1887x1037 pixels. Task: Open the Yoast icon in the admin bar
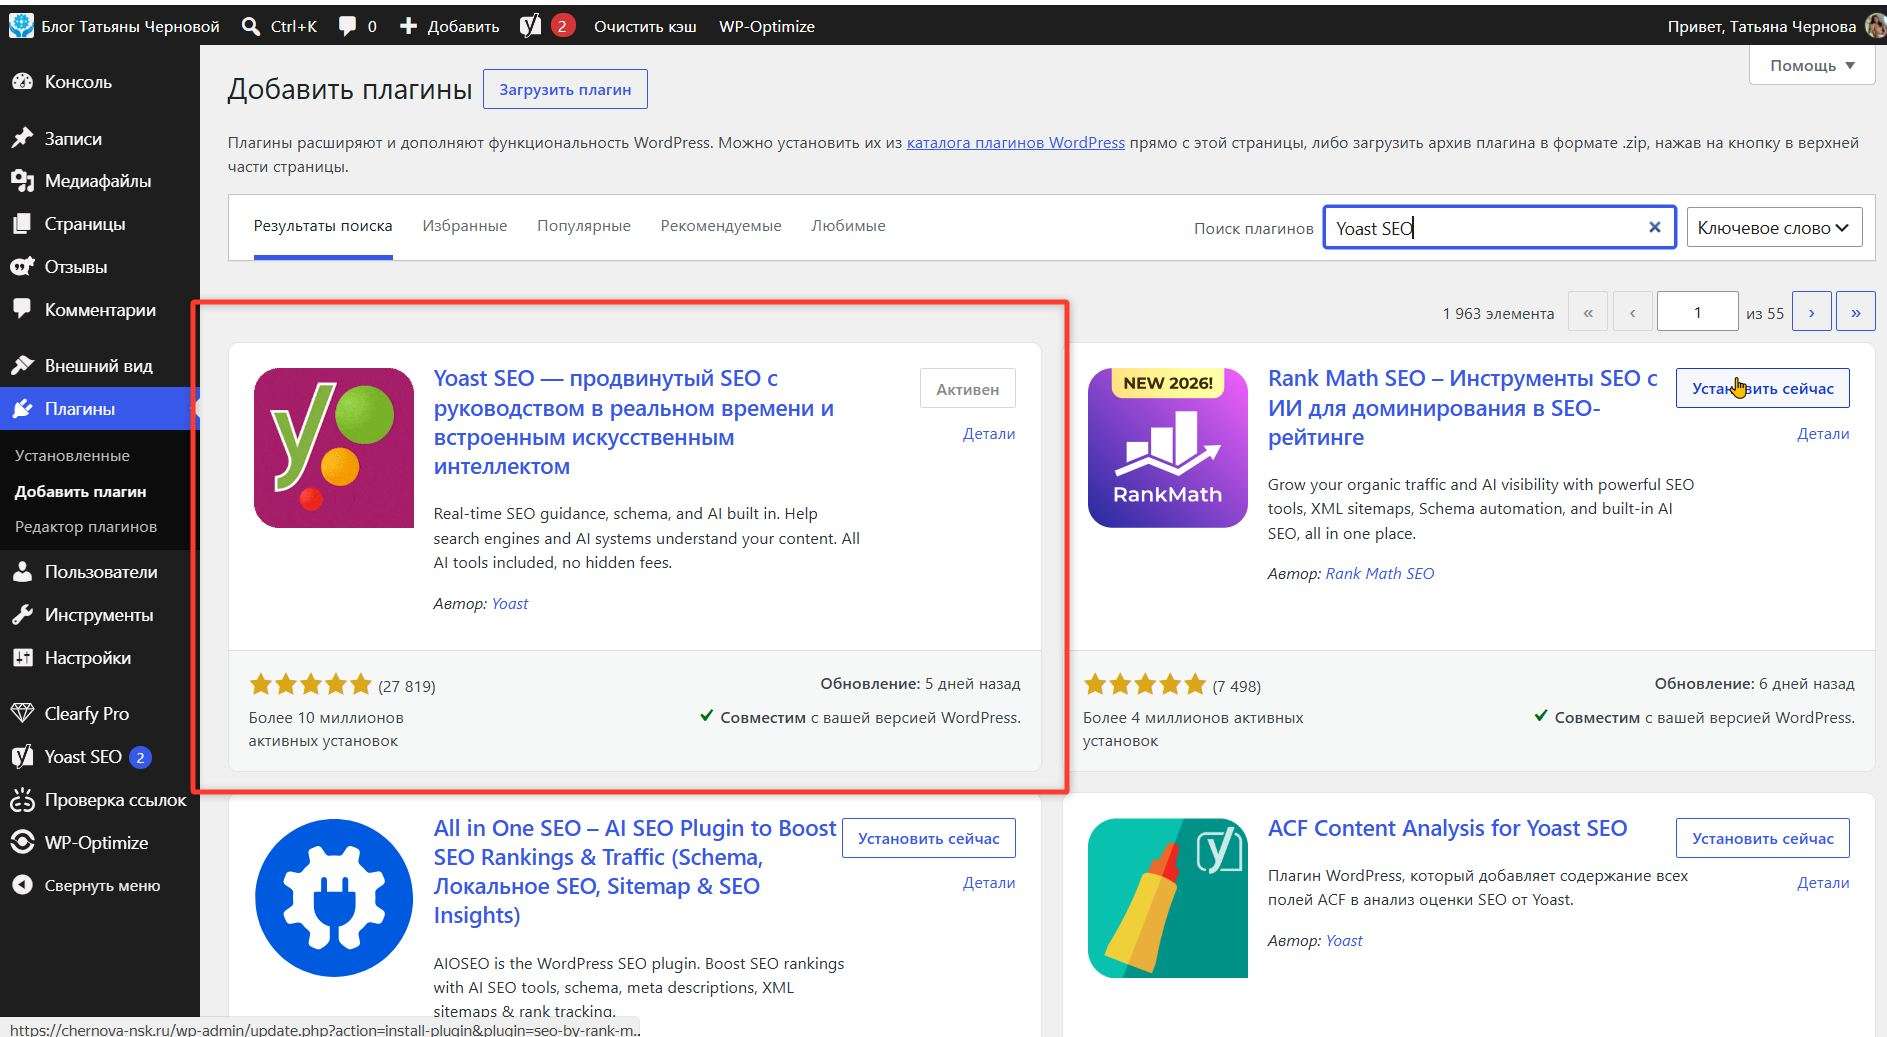point(530,26)
